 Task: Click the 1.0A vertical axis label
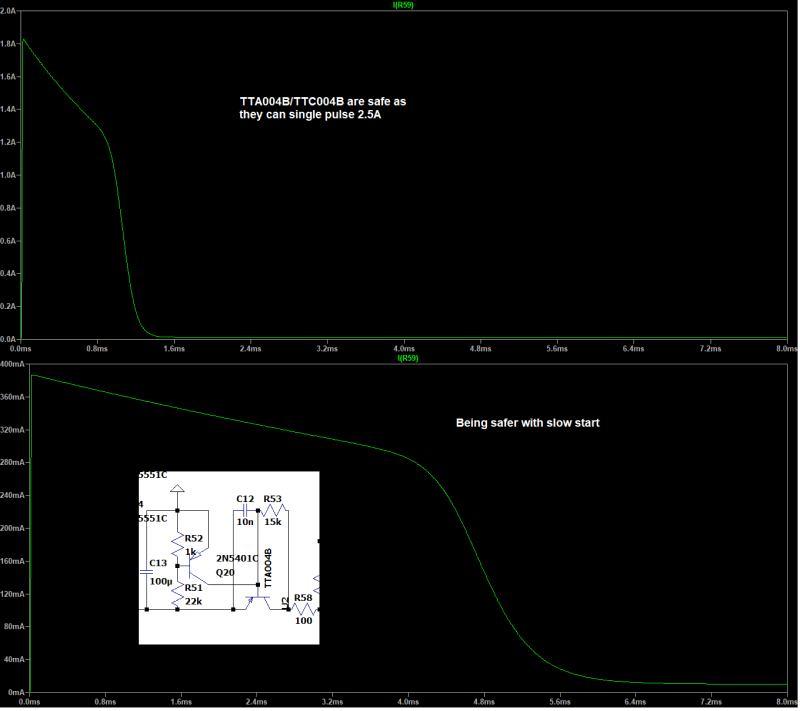tap(8, 175)
